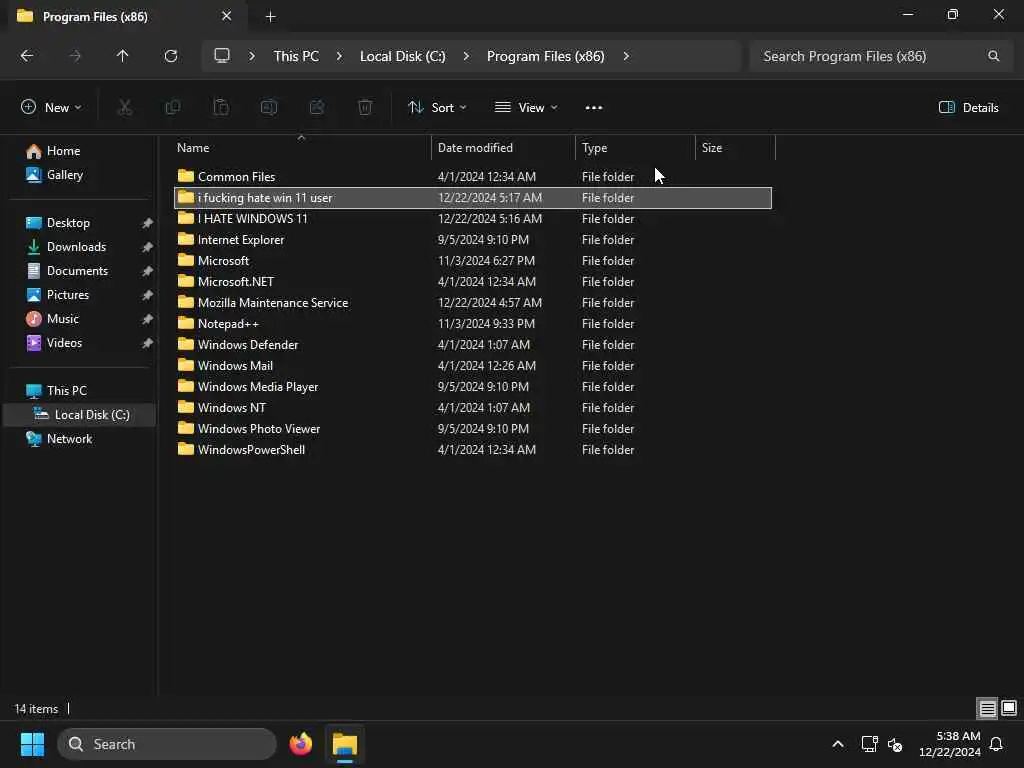Open the clock and date flyout
The height and width of the screenshot is (768, 1024).
950,744
